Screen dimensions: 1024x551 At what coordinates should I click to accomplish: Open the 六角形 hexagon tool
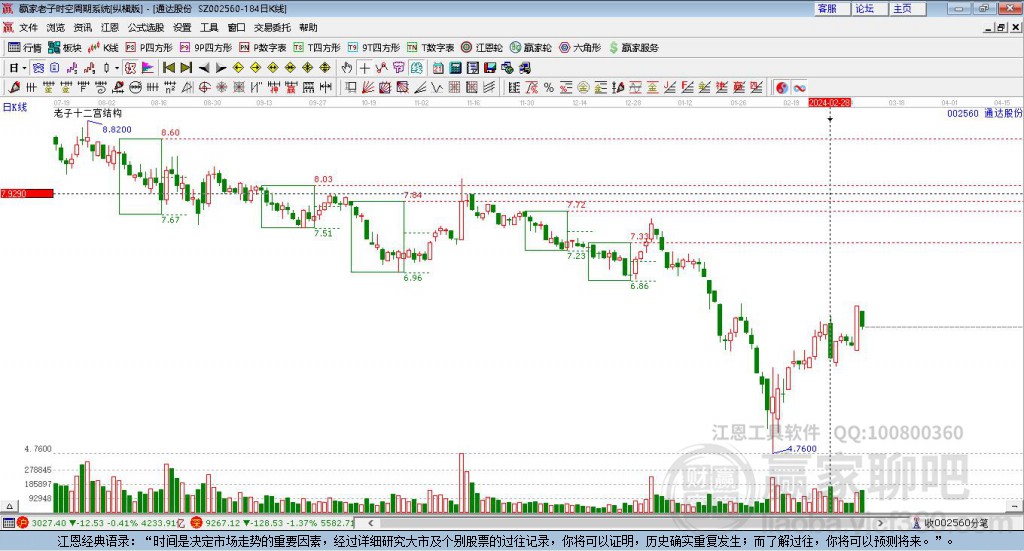[580, 48]
